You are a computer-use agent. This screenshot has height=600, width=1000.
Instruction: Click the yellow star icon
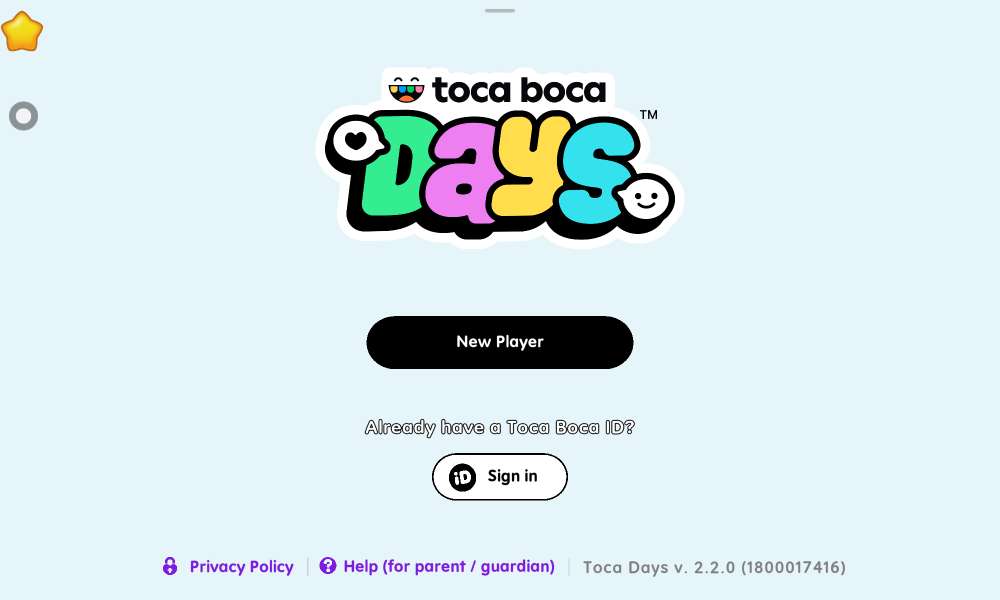tap(22, 31)
